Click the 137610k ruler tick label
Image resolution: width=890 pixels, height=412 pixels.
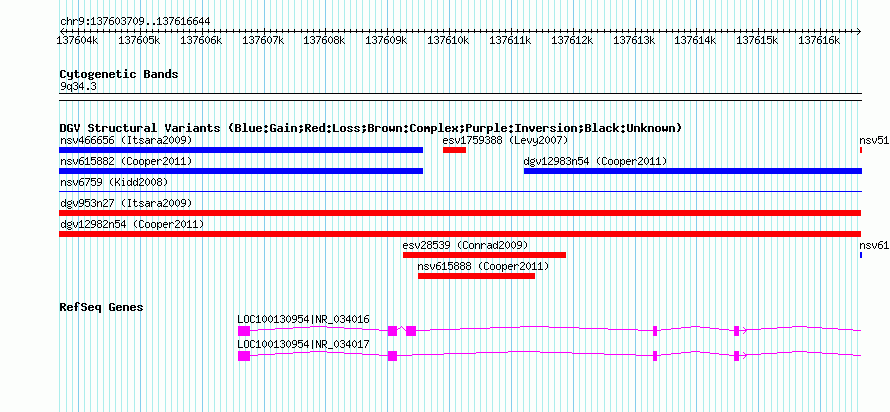coord(448,40)
